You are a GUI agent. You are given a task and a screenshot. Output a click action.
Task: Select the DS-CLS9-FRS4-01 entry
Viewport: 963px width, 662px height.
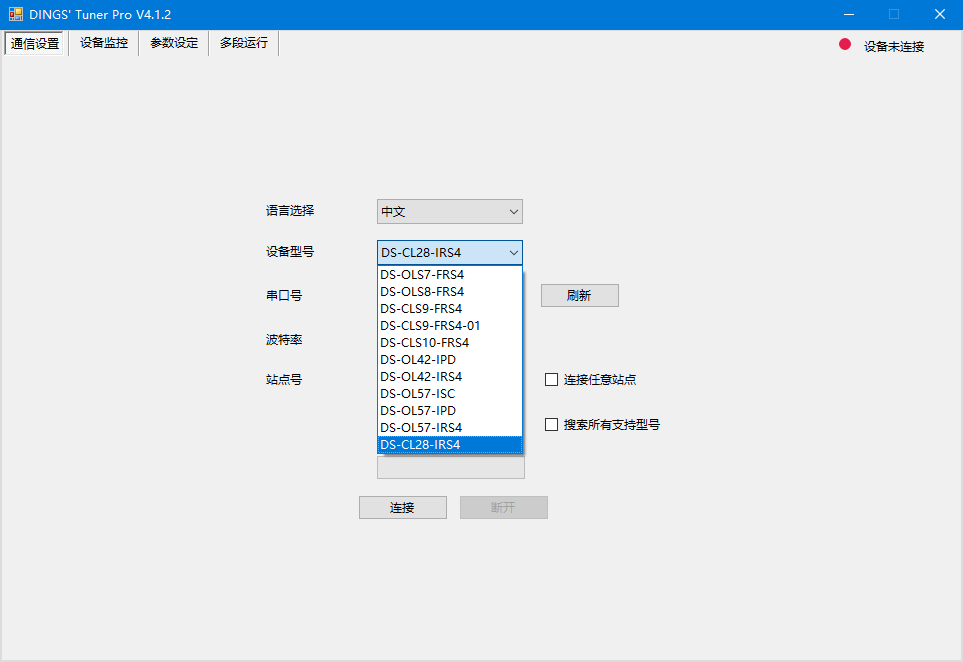pyautogui.click(x=450, y=325)
